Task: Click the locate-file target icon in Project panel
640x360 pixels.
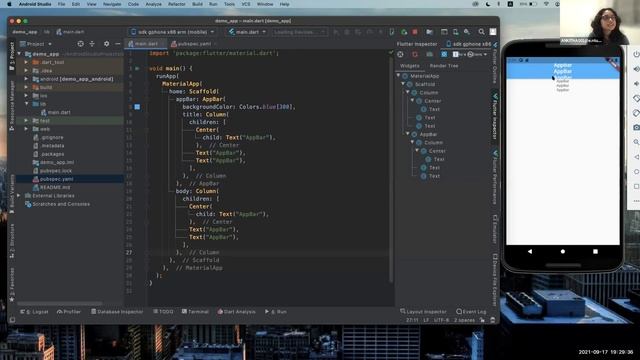Action: [x=80, y=44]
